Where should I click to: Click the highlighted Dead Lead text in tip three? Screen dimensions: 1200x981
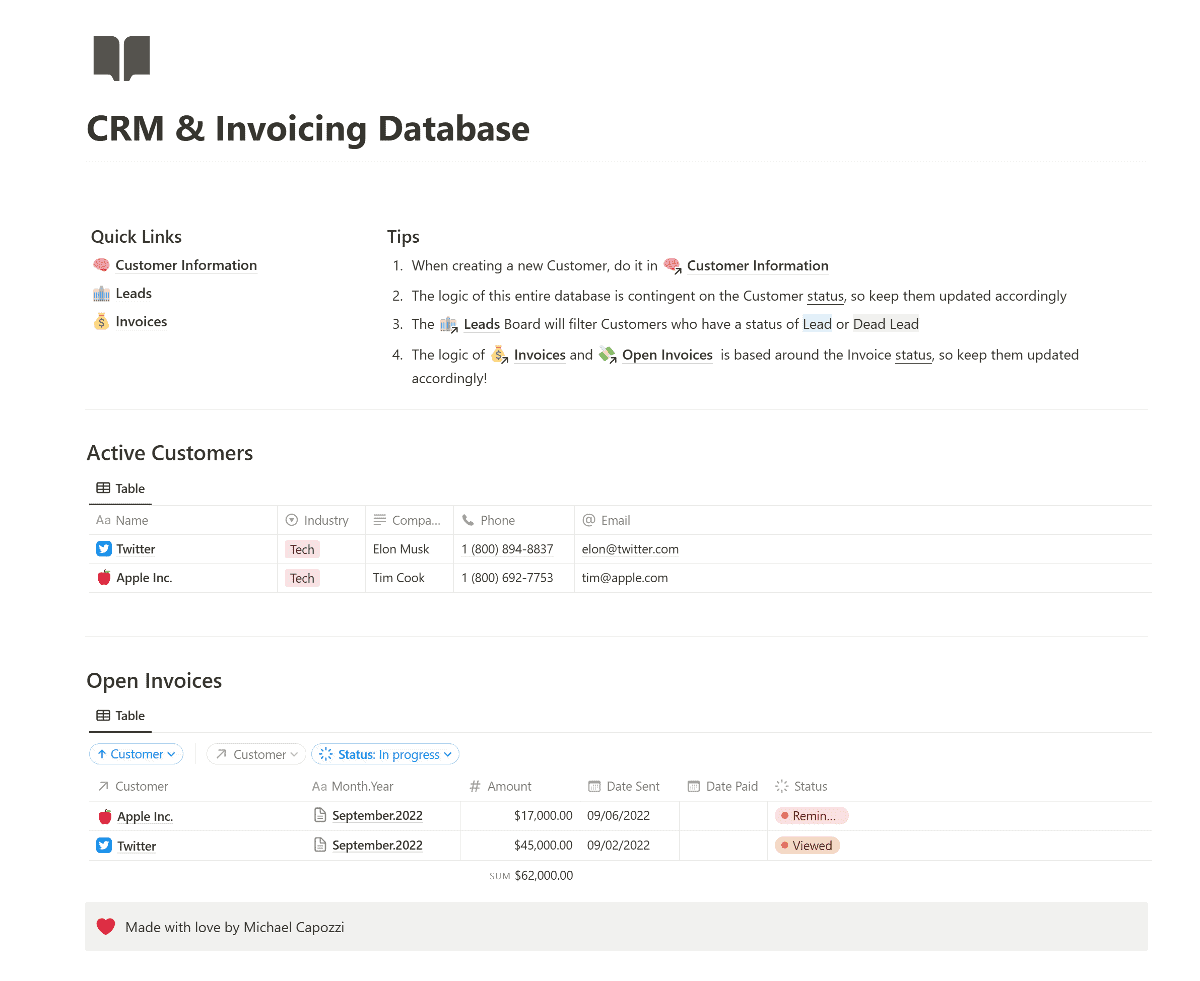[x=886, y=324]
